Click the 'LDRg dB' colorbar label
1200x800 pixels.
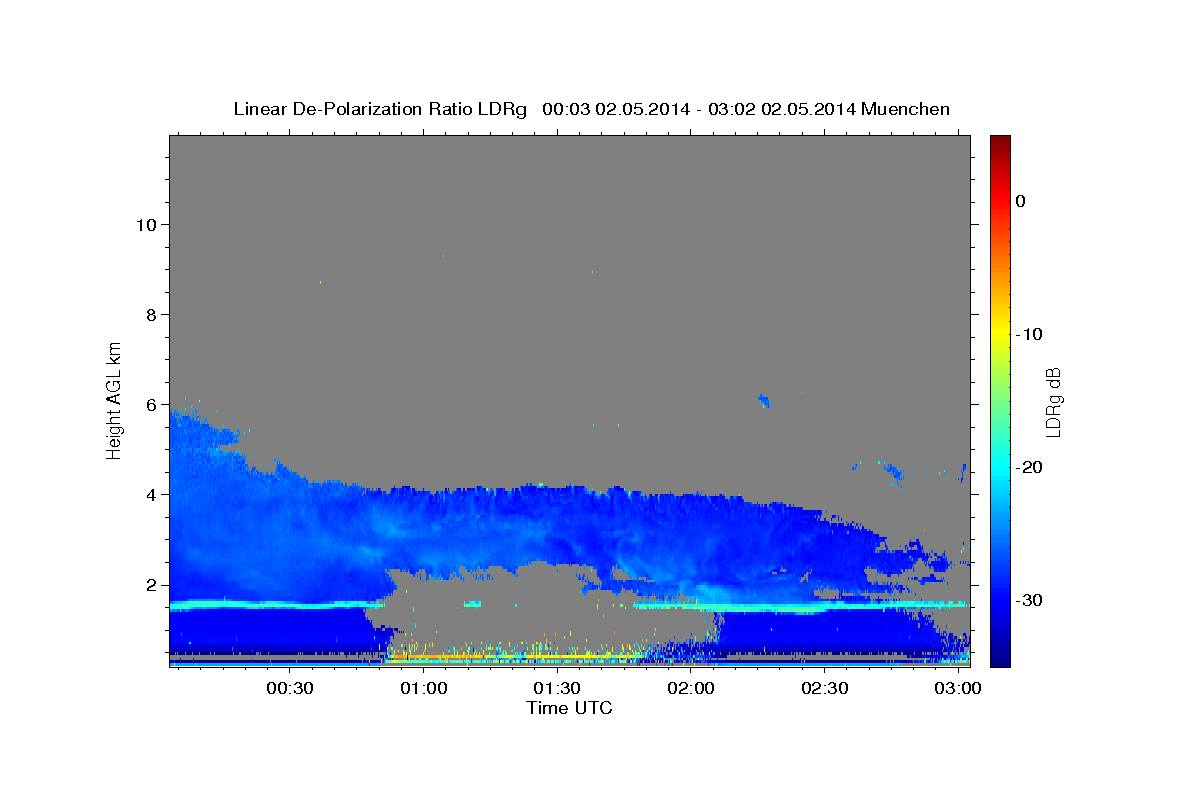tap(1052, 402)
